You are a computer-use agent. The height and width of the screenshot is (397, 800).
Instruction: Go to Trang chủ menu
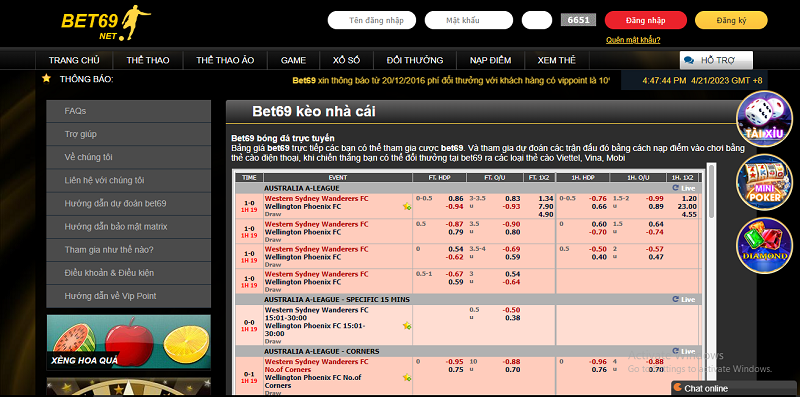74,60
